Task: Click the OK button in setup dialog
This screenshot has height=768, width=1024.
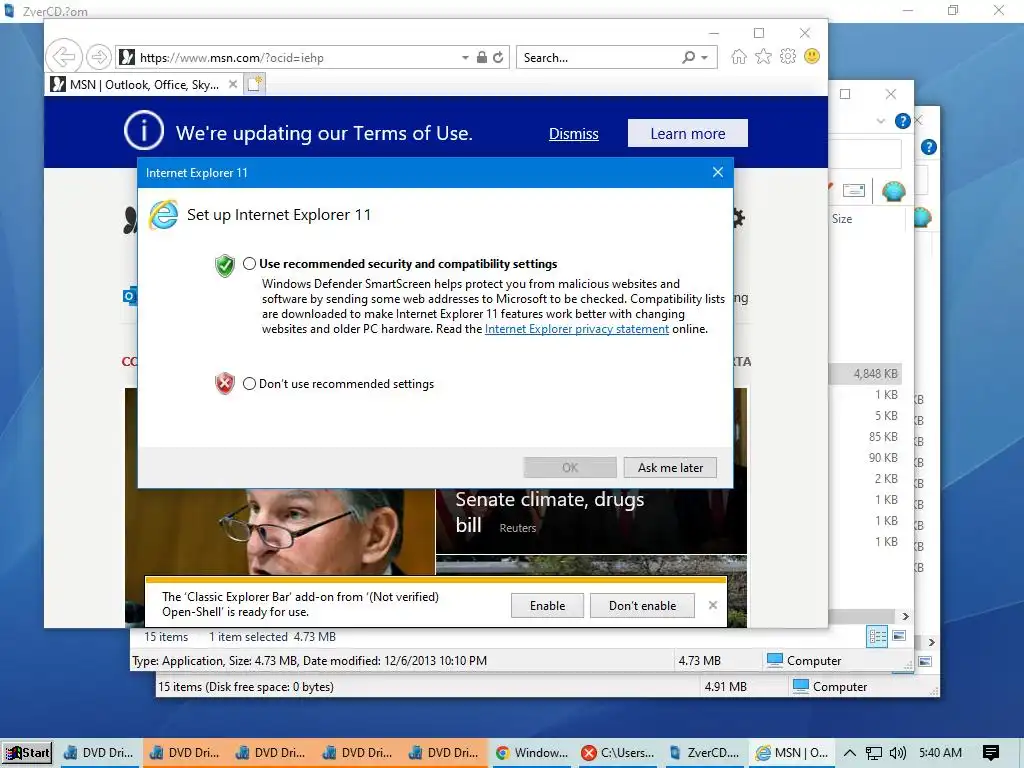Action: tap(569, 468)
